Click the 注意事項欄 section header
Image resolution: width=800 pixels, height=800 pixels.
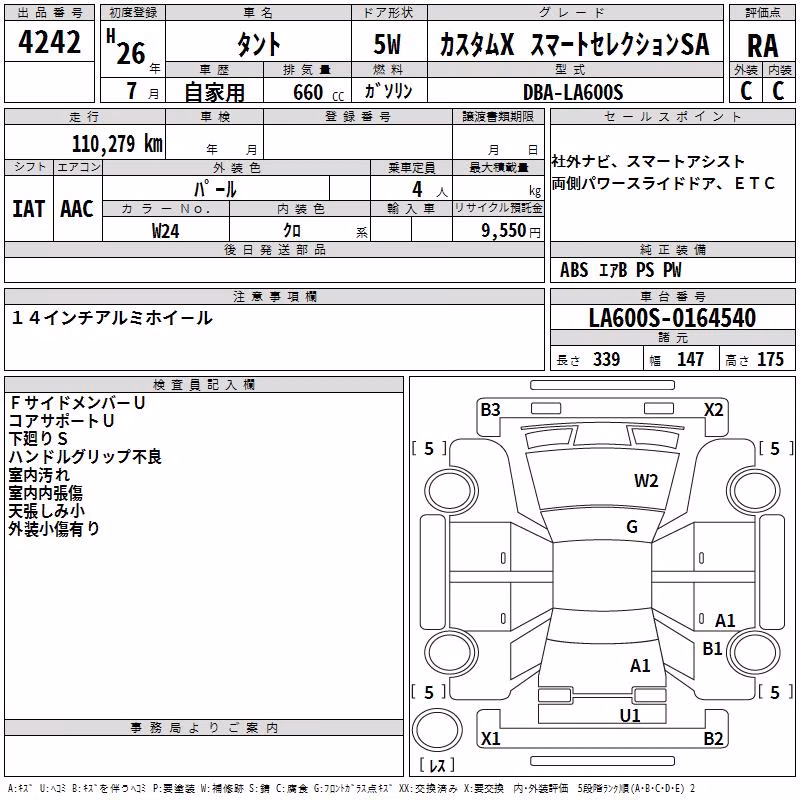275,296
